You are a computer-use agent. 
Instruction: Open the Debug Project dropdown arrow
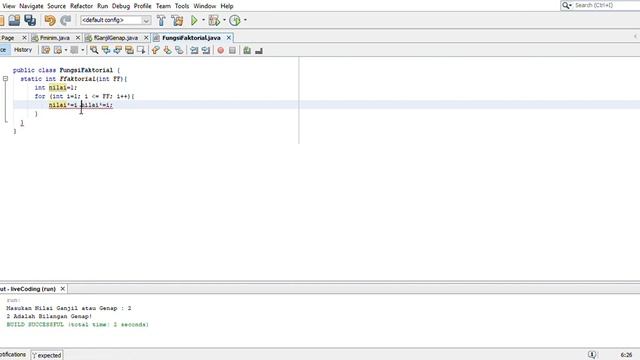pyautogui.click(x=224, y=20)
